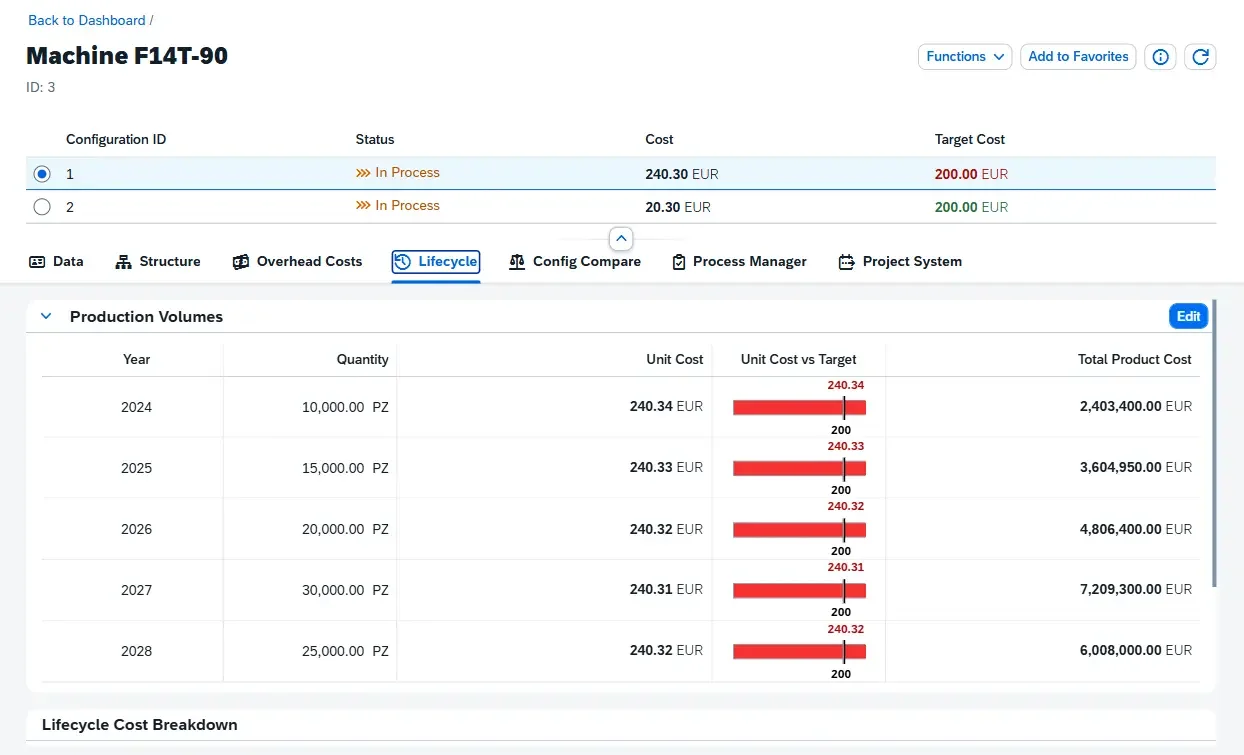This screenshot has width=1244, height=755.
Task: Open the Functions dropdown
Action: pos(963,57)
